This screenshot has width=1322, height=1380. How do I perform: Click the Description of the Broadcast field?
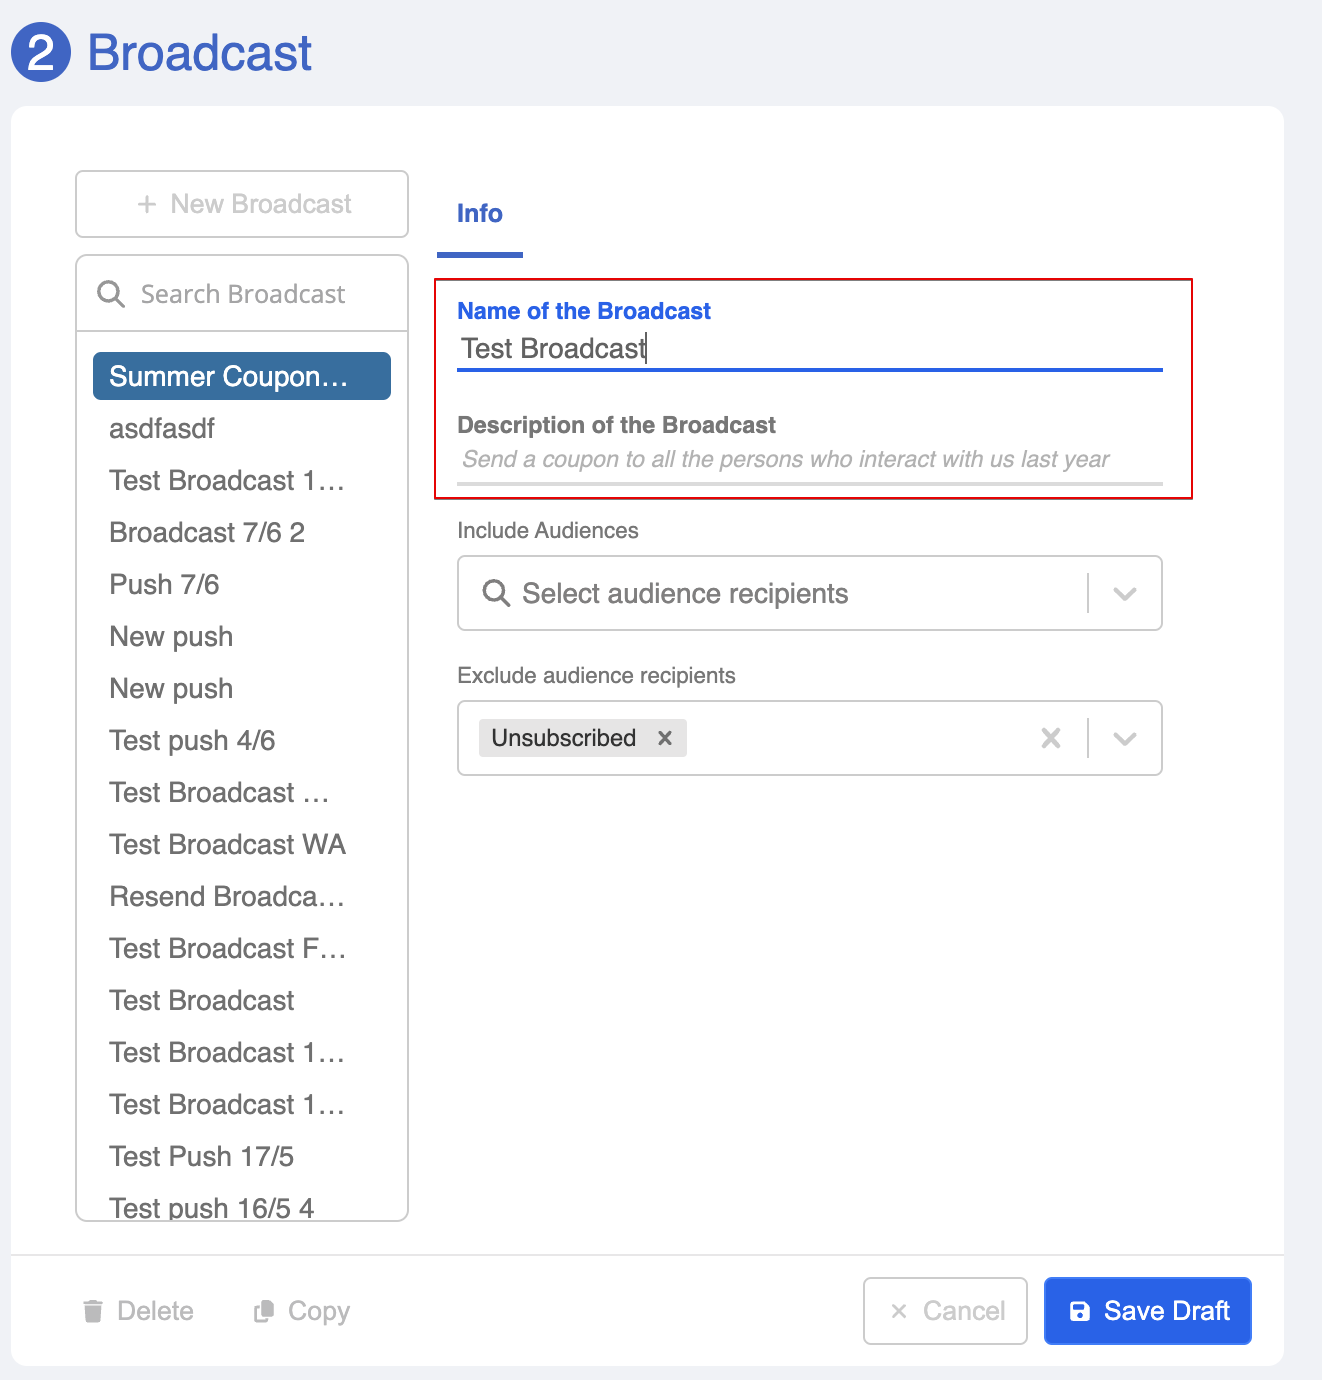[808, 459]
